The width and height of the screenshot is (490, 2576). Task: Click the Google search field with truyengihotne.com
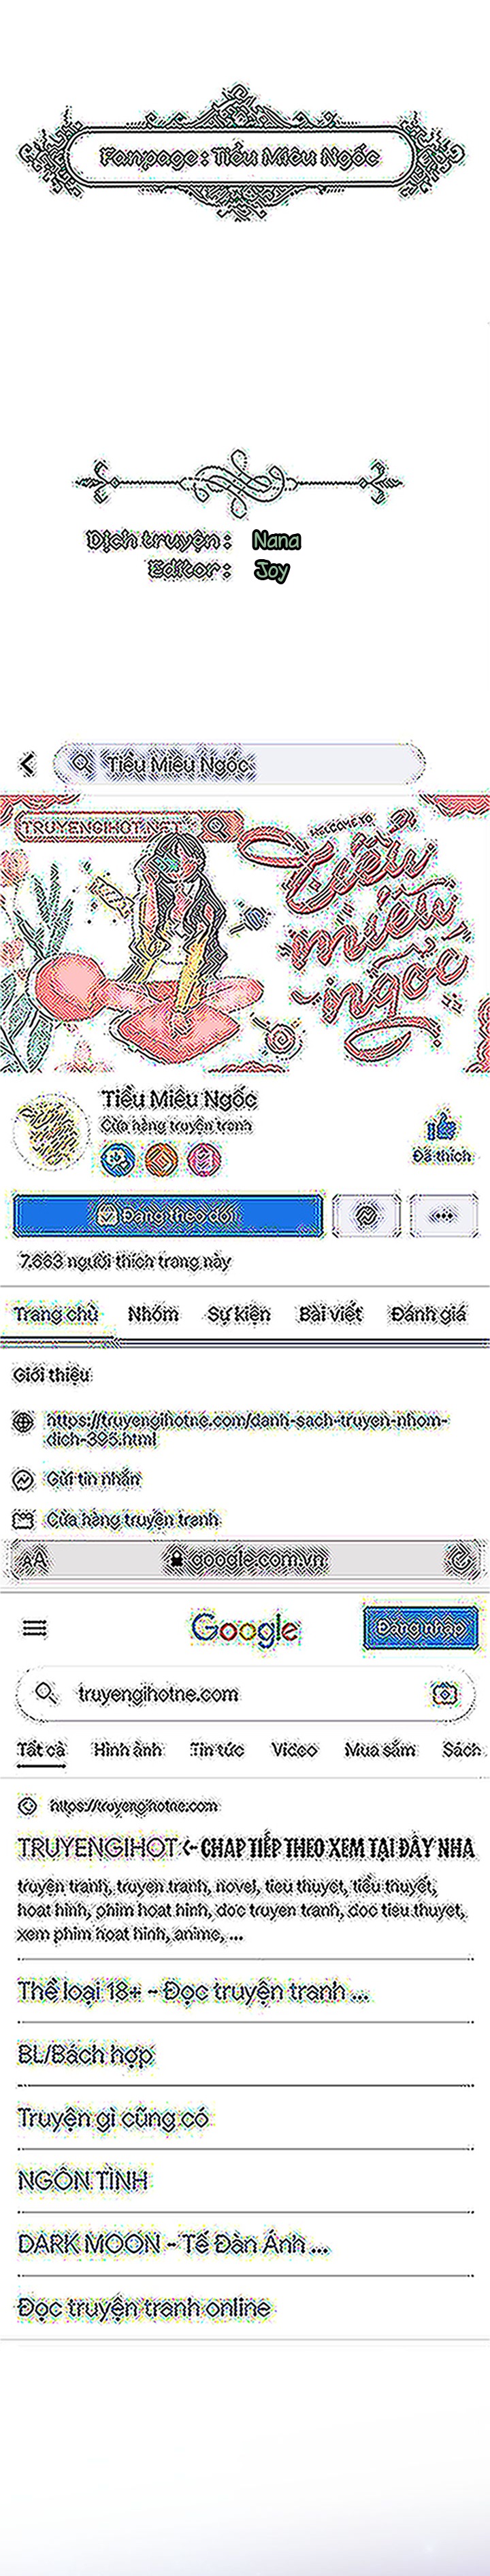(245, 1693)
